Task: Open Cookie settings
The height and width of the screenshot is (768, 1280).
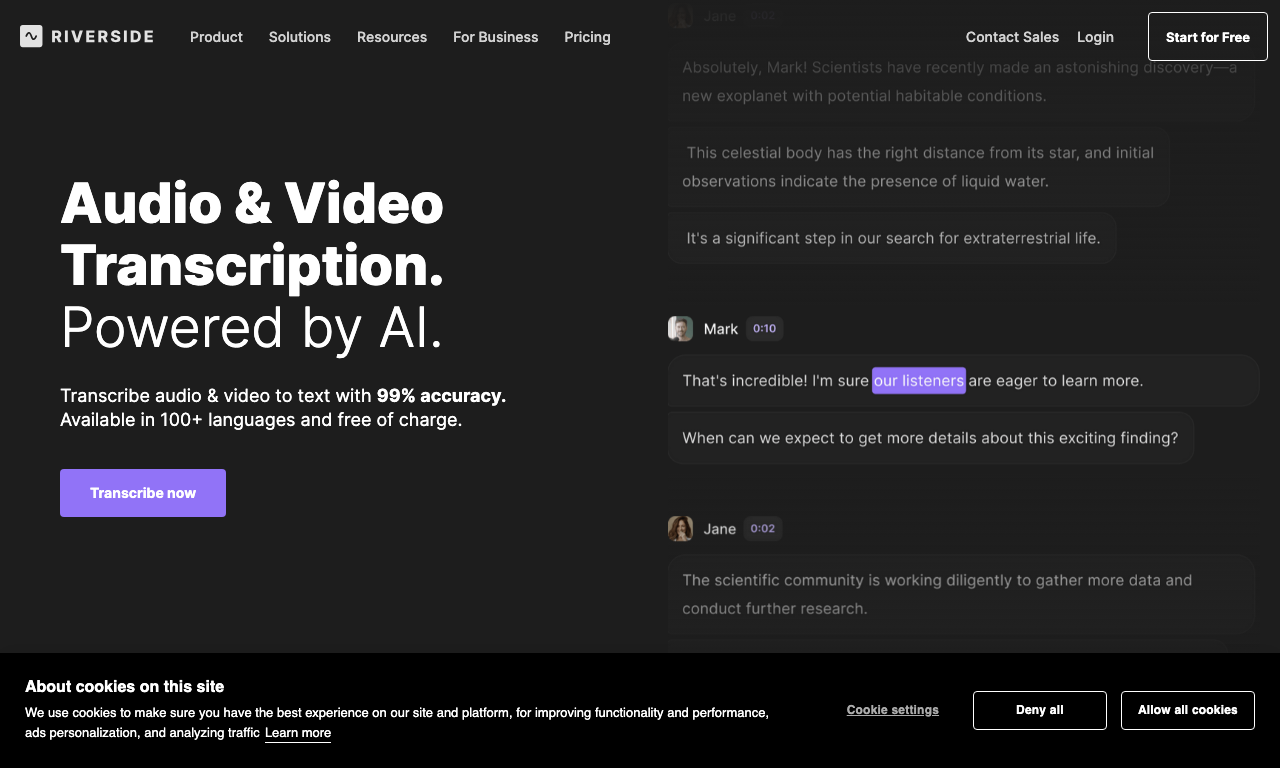Action: point(893,710)
